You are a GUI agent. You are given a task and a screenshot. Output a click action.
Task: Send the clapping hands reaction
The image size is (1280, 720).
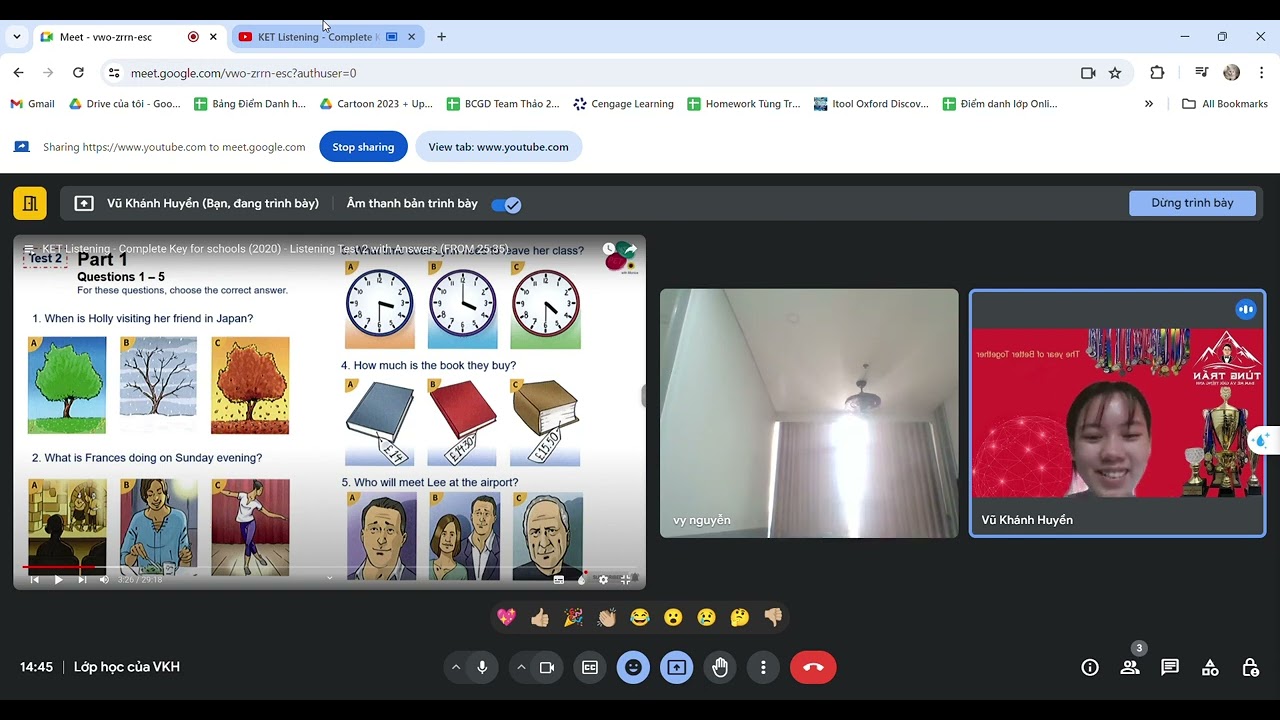pos(606,618)
